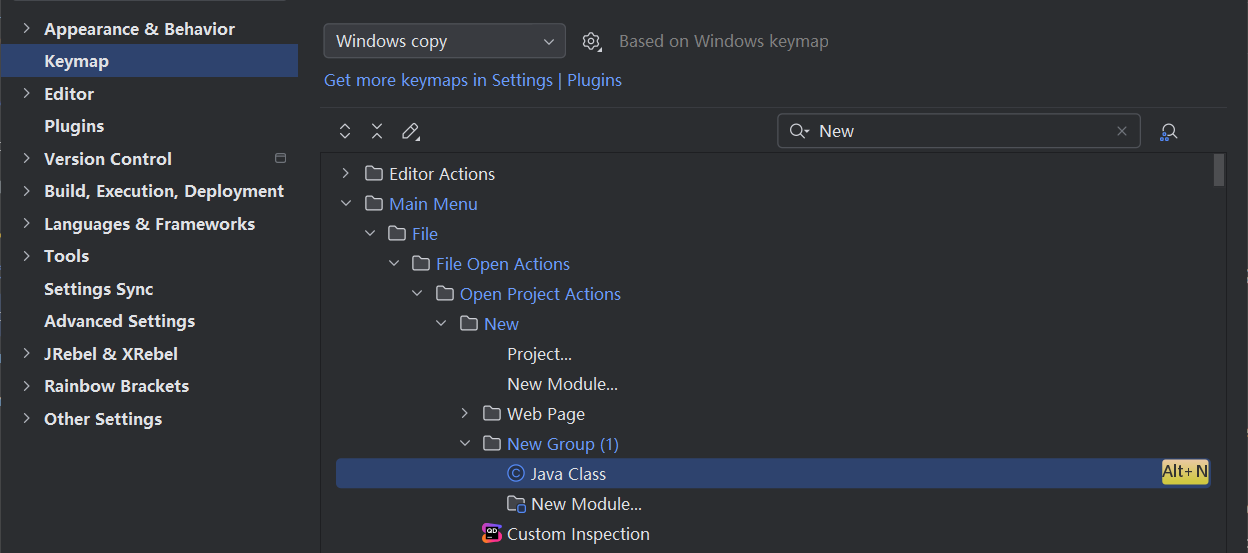This screenshot has height=553, width=1248.
Task: Collapse the New Group (1) node
Action: pos(464,444)
